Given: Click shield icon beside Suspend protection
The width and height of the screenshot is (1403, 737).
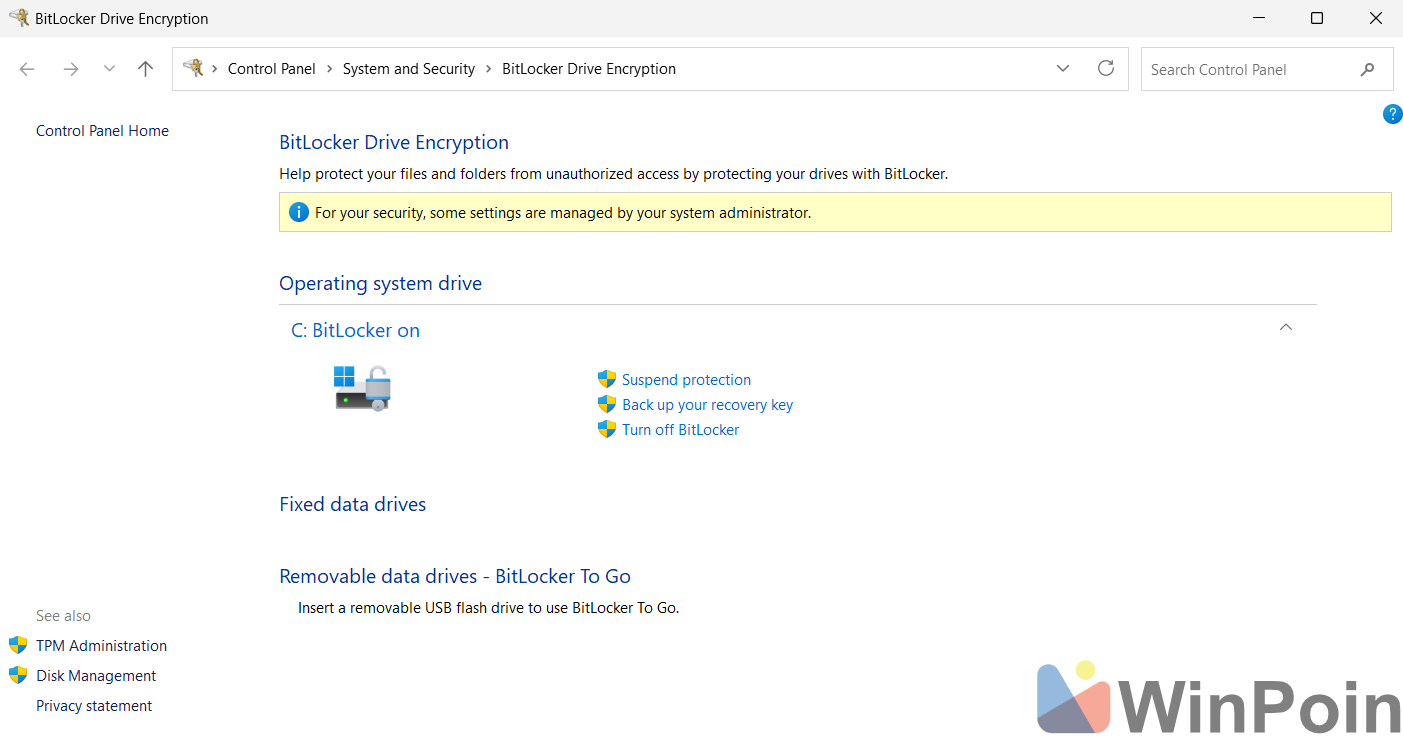Looking at the screenshot, I should point(607,379).
